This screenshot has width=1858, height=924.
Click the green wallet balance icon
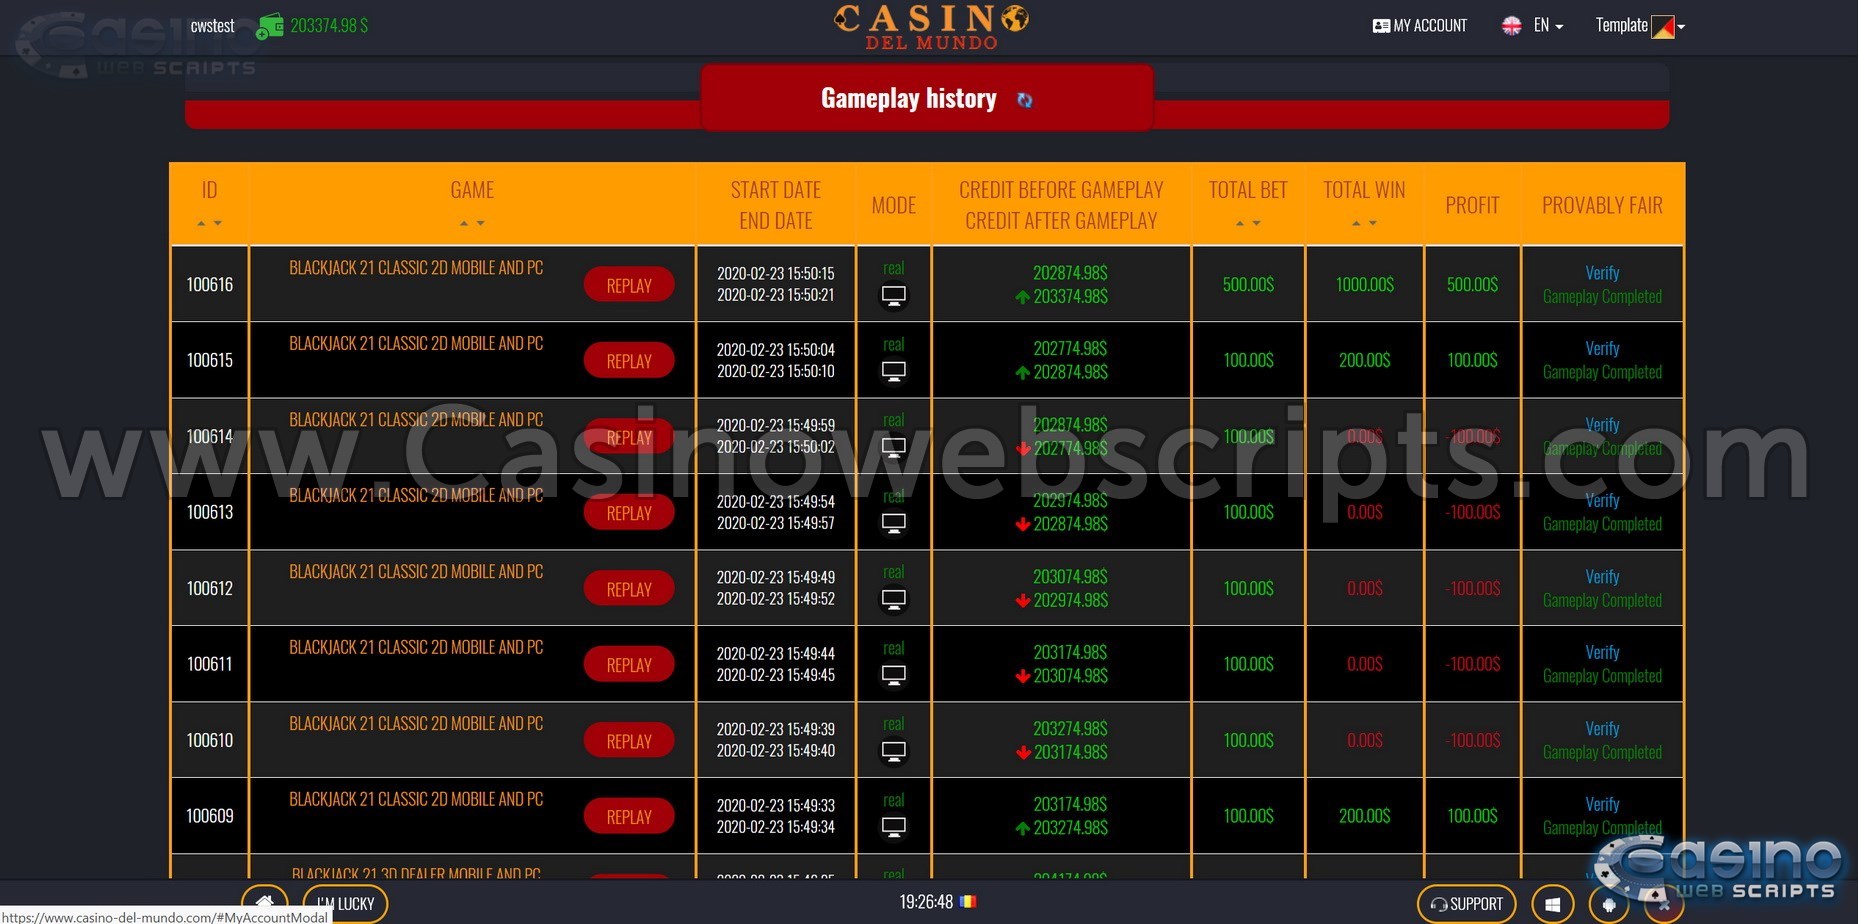(x=269, y=26)
